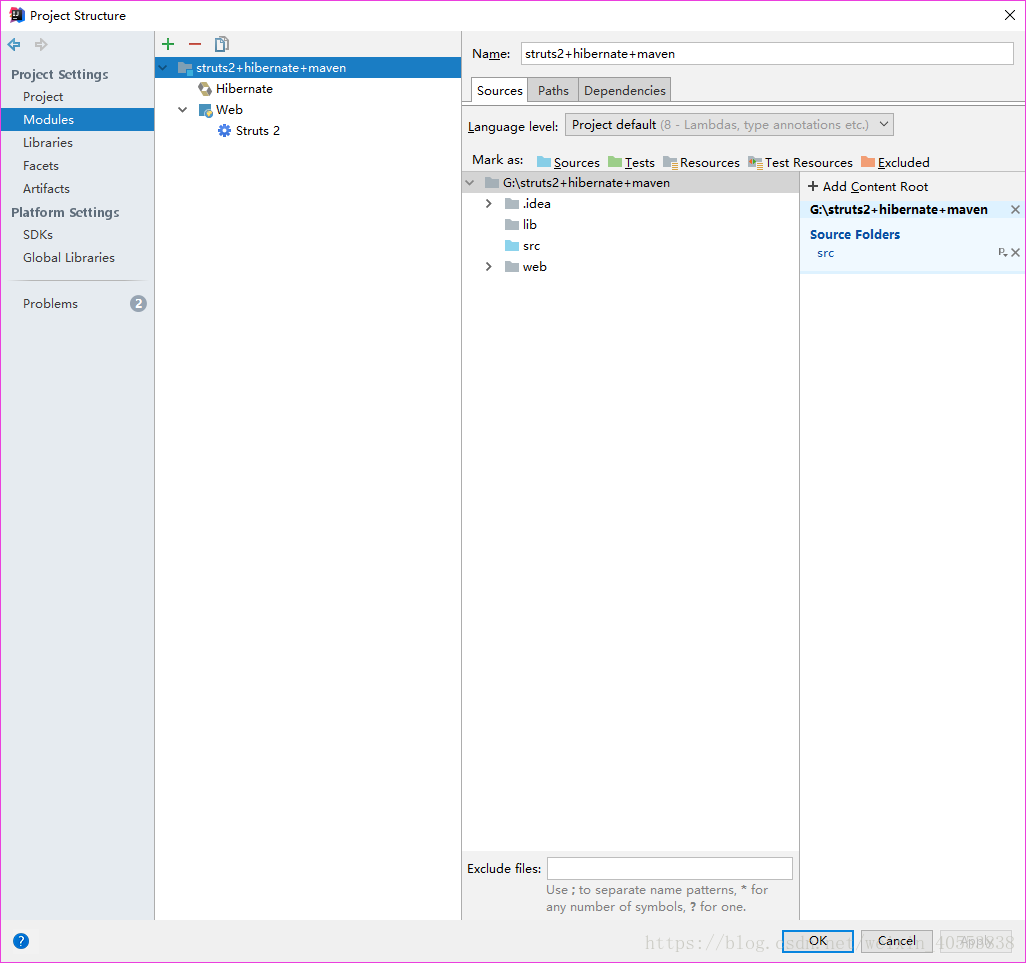The image size is (1026, 963).
Task: Click into the module Name field
Action: click(x=767, y=54)
